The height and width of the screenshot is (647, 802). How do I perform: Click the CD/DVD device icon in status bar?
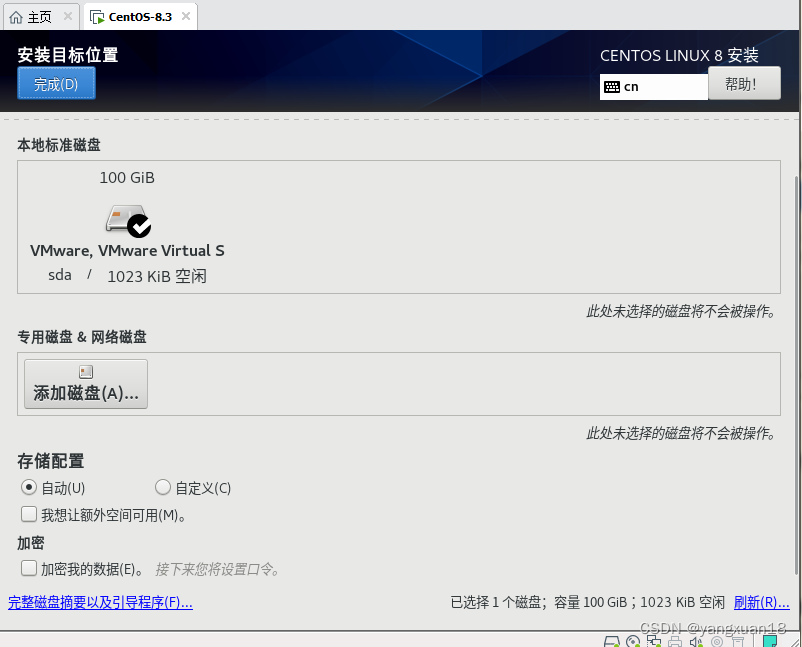click(x=631, y=641)
